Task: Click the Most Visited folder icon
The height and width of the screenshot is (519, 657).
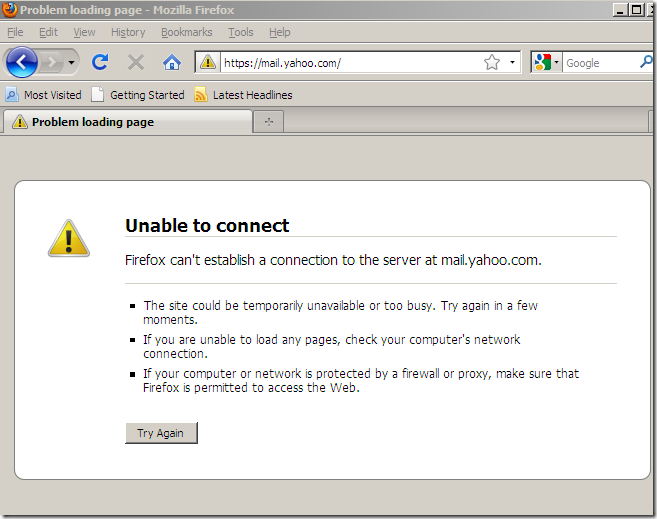Action: 11,95
